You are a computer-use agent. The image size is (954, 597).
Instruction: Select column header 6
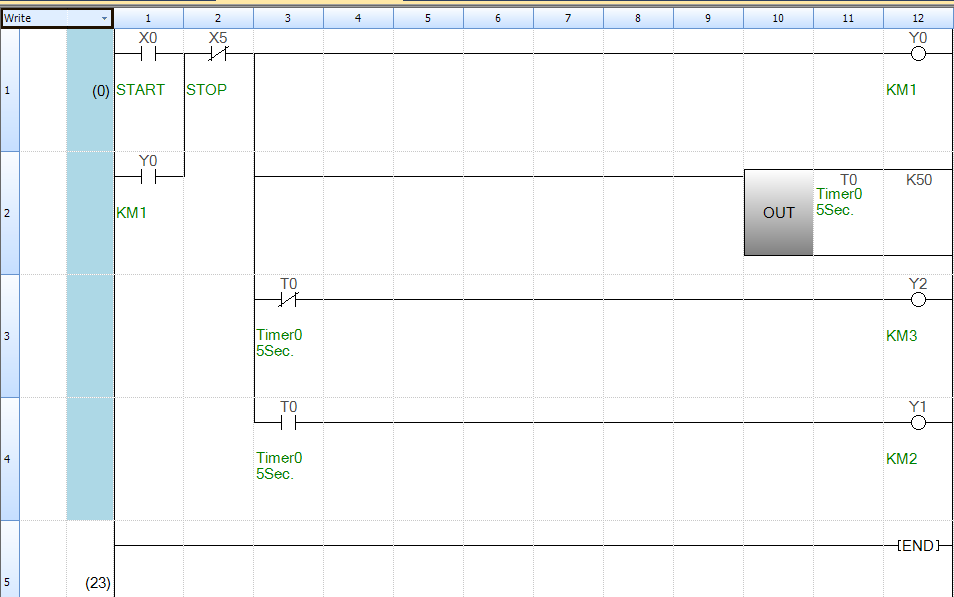[498, 18]
